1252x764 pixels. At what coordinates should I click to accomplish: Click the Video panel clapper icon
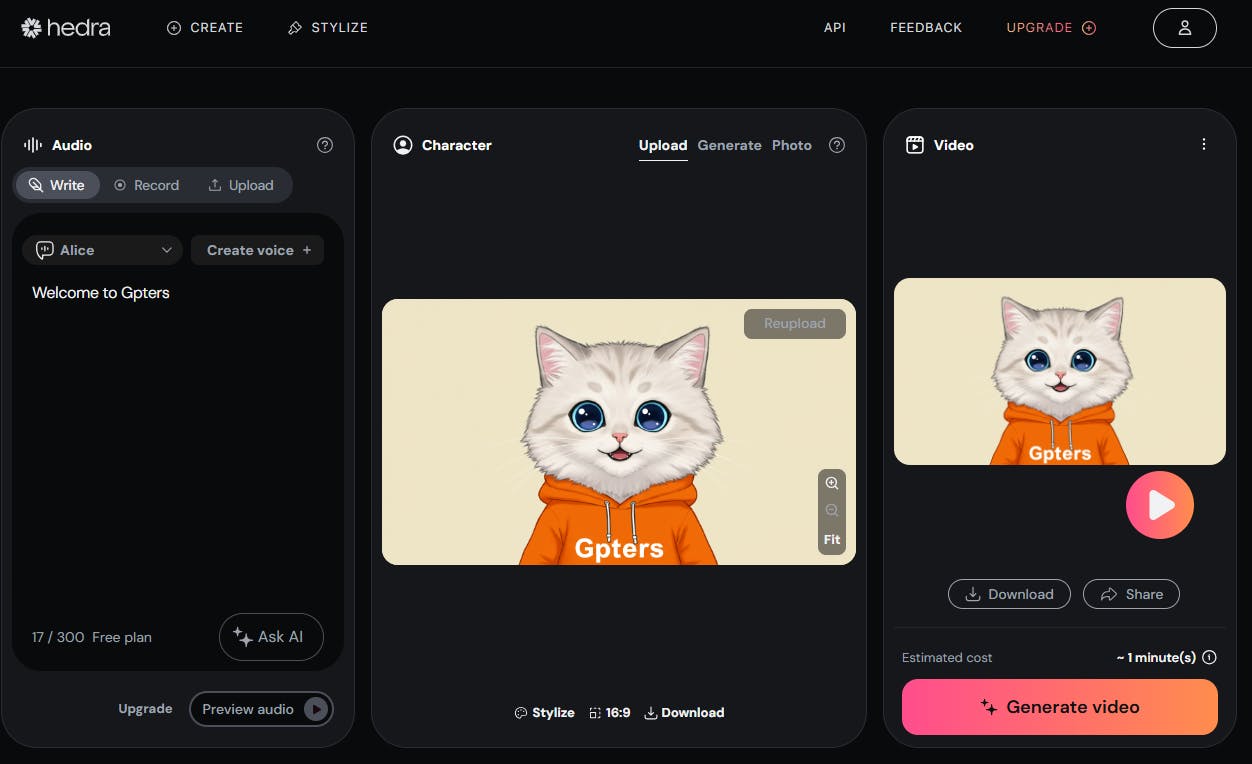click(914, 145)
